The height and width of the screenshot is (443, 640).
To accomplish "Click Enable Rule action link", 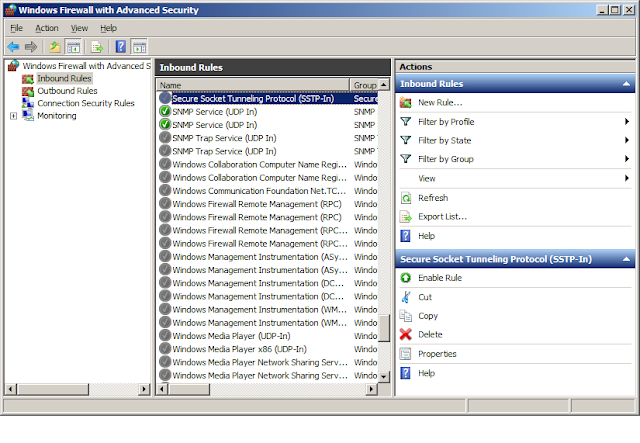I will (x=440, y=278).
